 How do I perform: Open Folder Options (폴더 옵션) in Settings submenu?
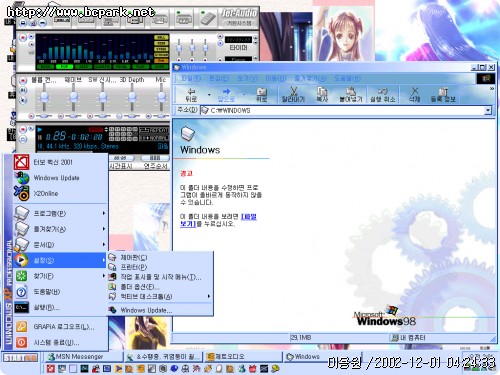pos(160,287)
